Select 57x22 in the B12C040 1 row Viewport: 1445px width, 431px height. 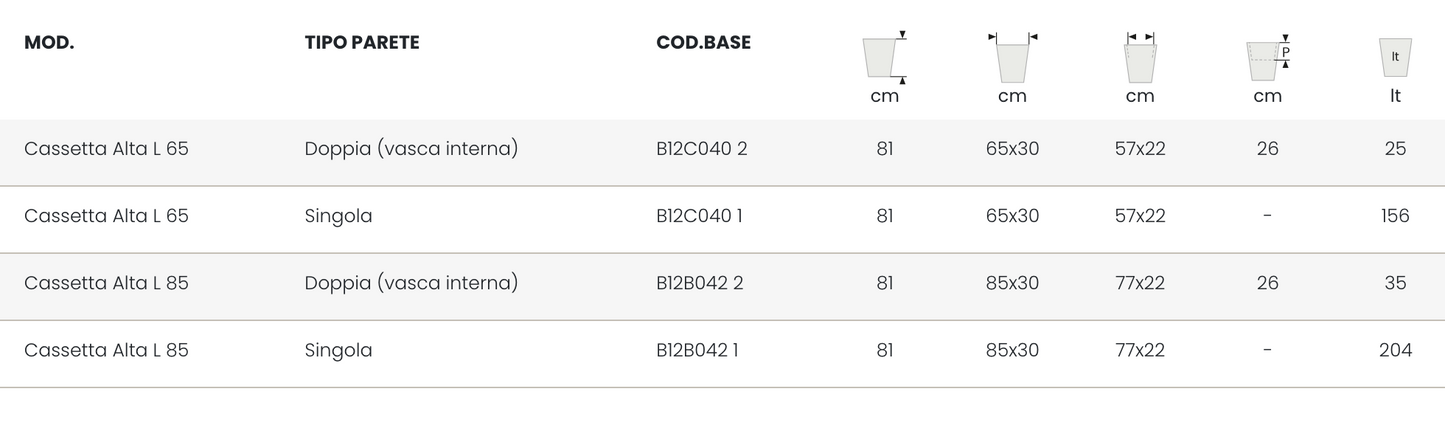click(x=1140, y=216)
